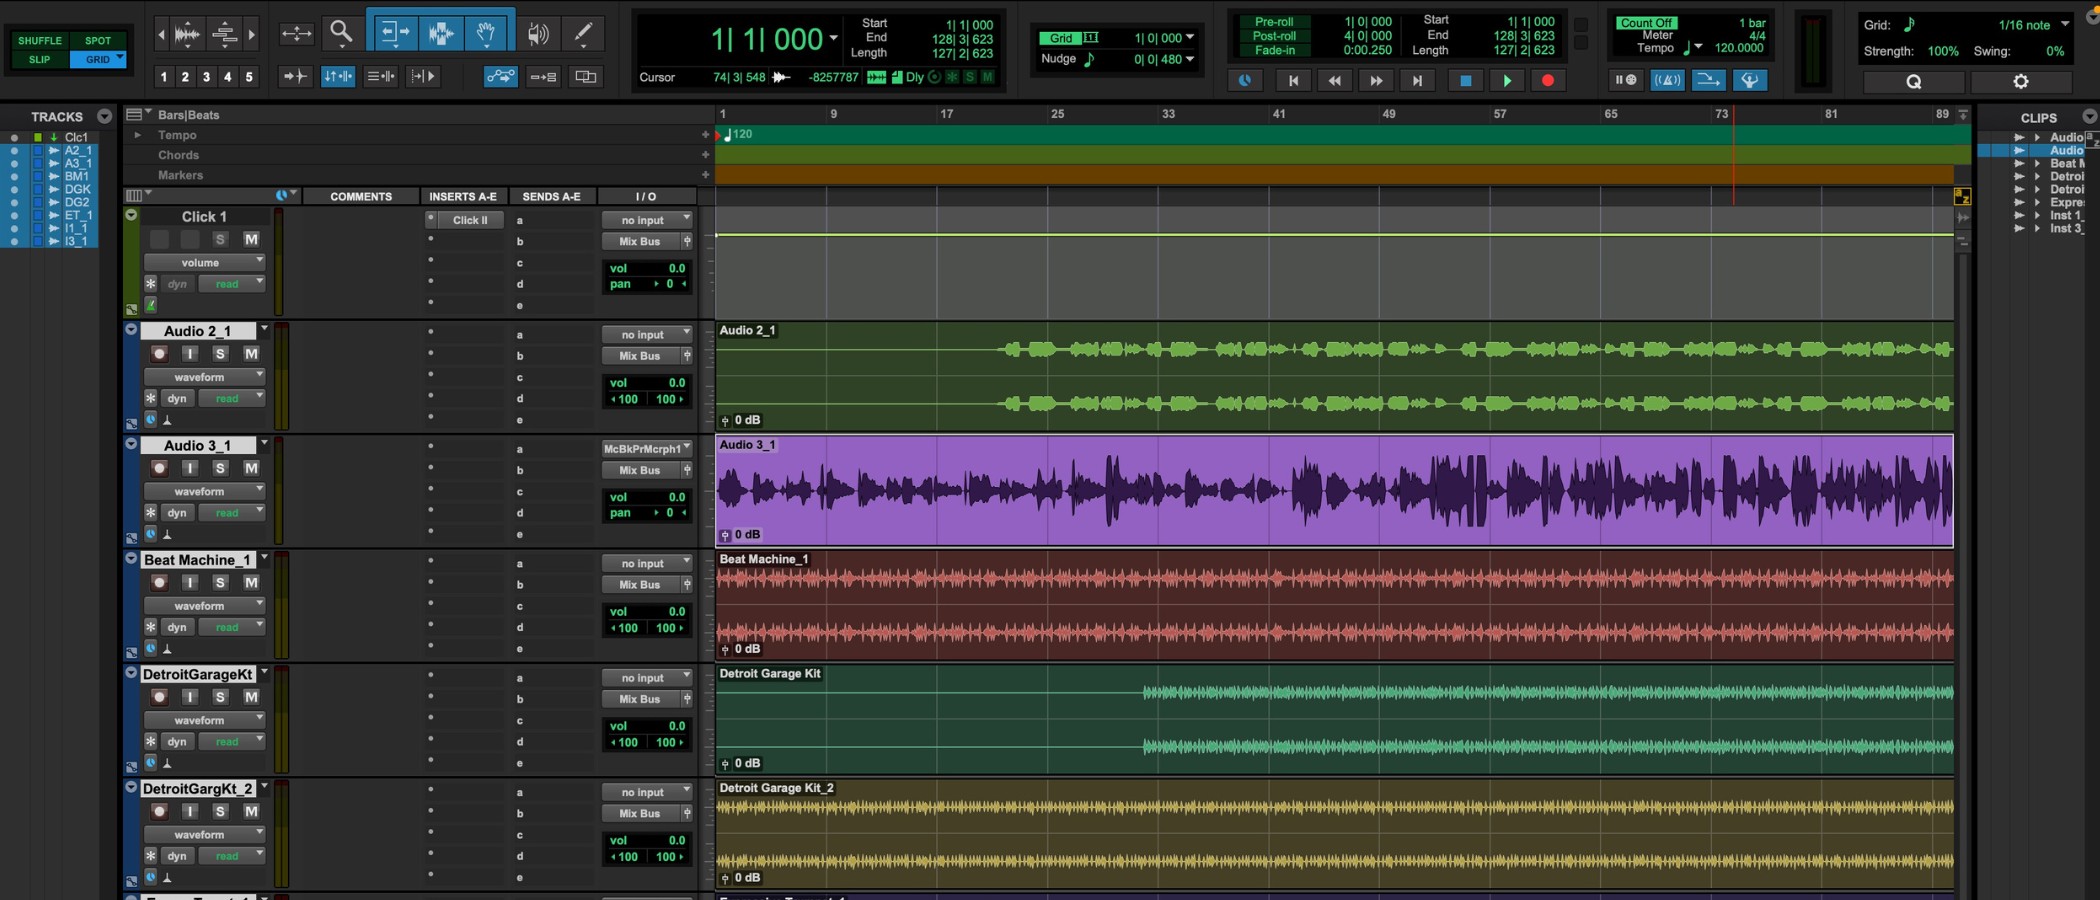The image size is (2100, 900).
Task: Open the waveform view selector on Audio 2_1
Action: coord(204,377)
